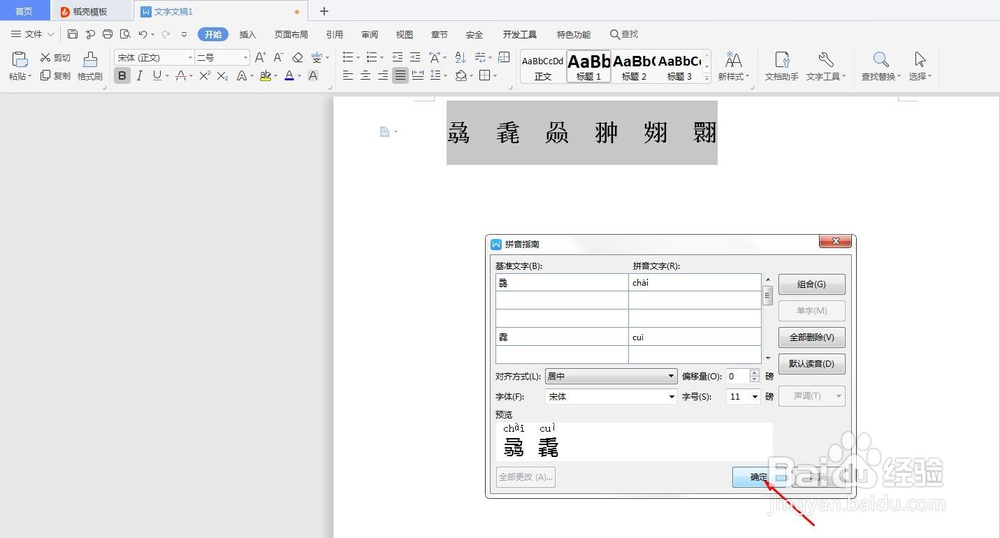This screenshot has height=538, width=1000.
Task: Toggle Align right paragraph
Action: [x=383, y=76]
